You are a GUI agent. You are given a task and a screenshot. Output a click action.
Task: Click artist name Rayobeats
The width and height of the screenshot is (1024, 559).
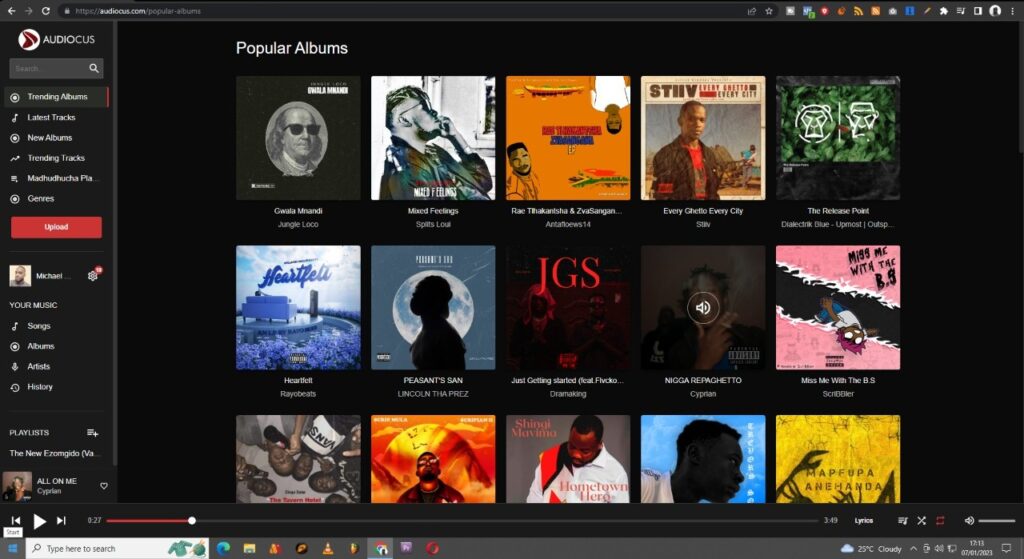coord(298,394)
